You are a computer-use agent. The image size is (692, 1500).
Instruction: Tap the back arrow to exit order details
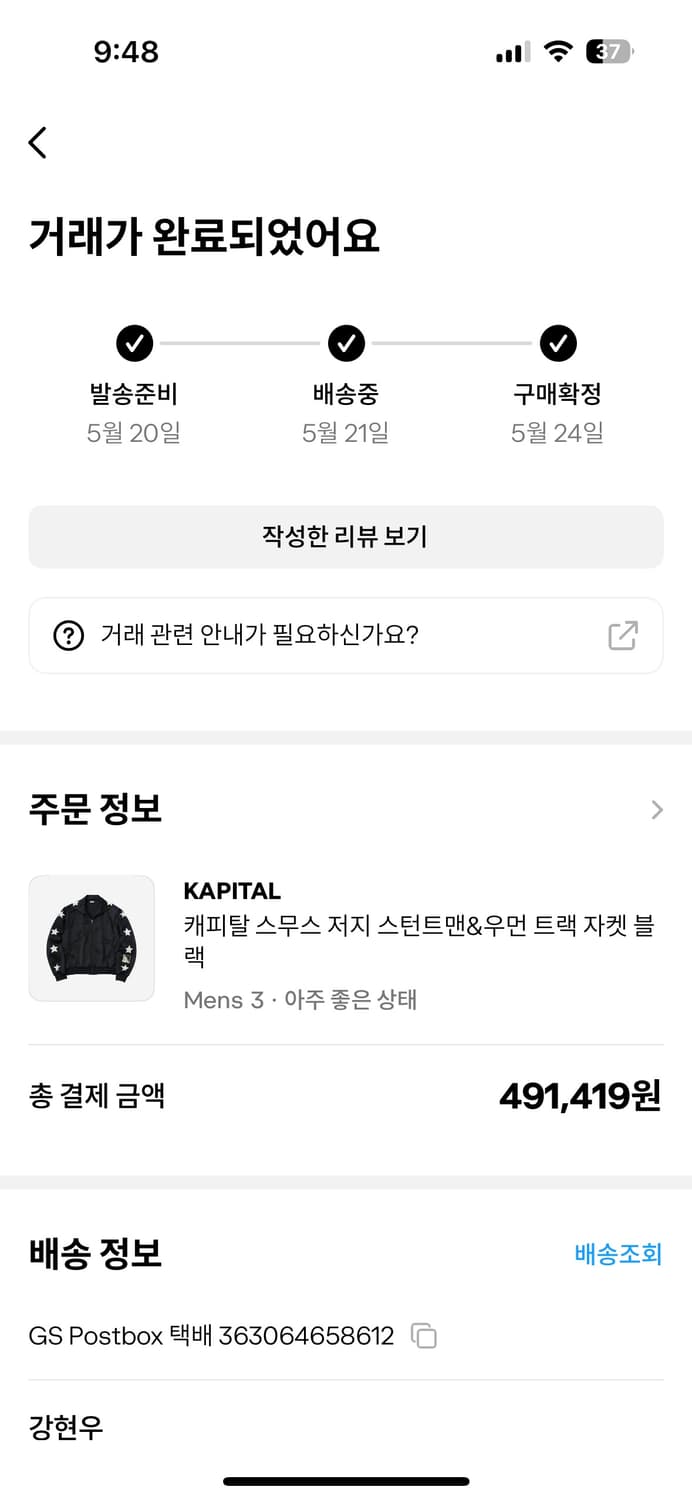(37, 142)
